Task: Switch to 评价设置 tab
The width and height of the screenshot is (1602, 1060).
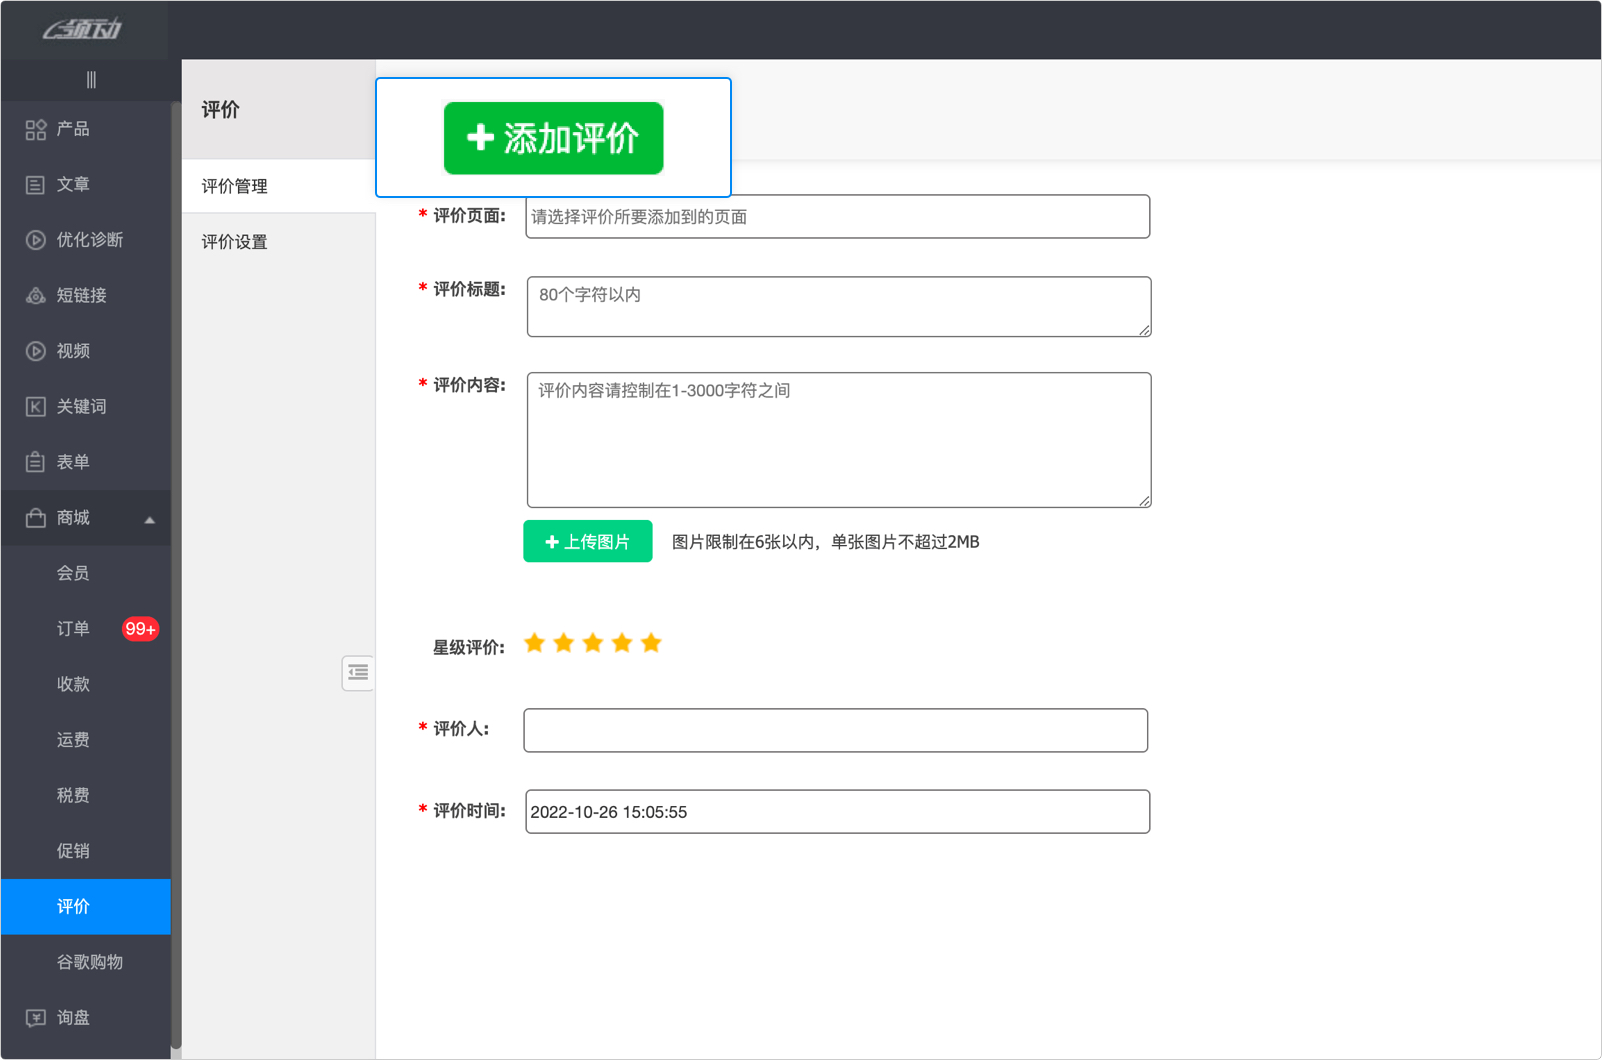Action: click(235, 242)
